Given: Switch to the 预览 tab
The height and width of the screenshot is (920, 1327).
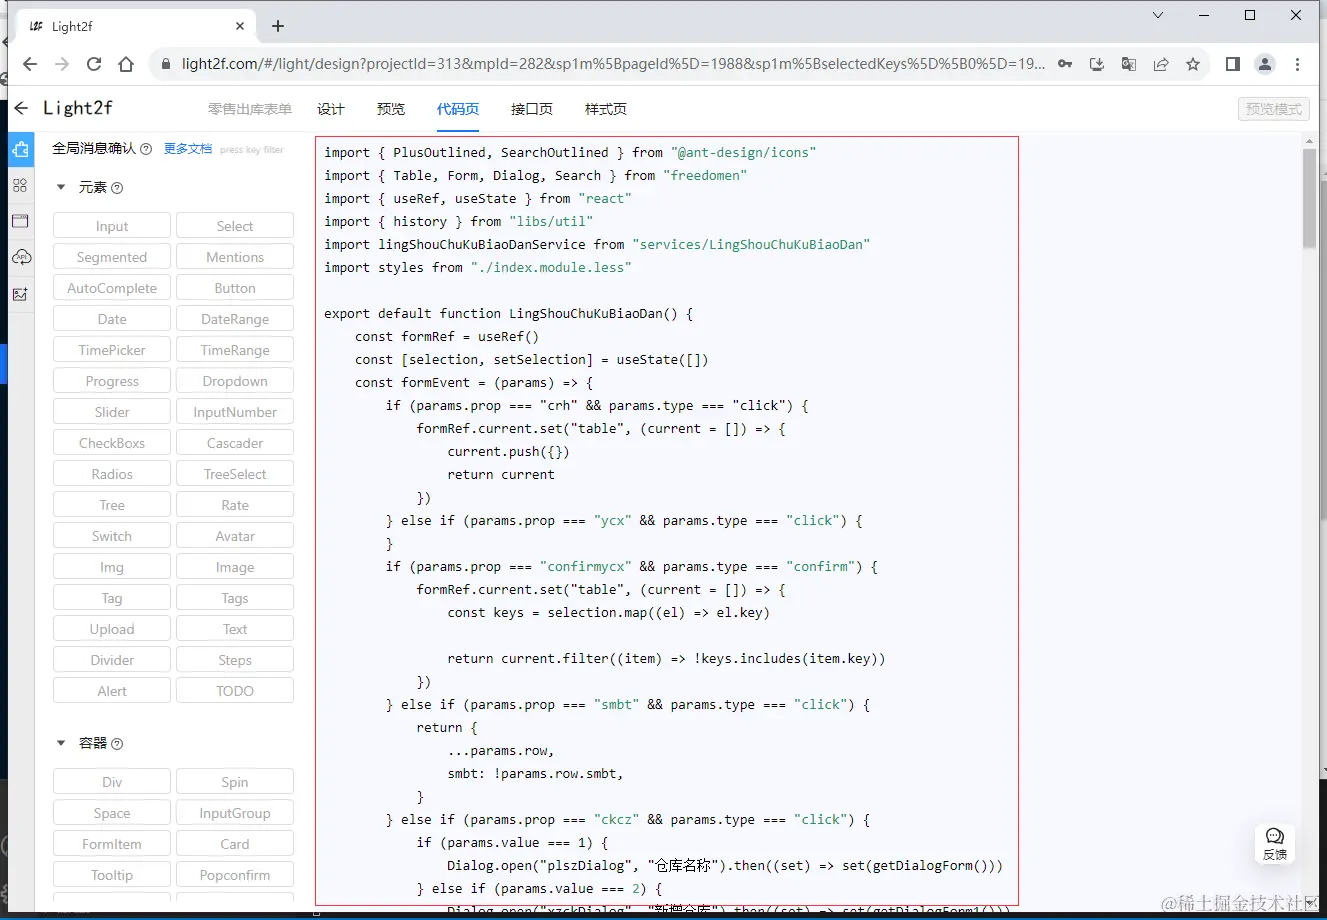Looking at the screenshot, I should click(391, 109).
